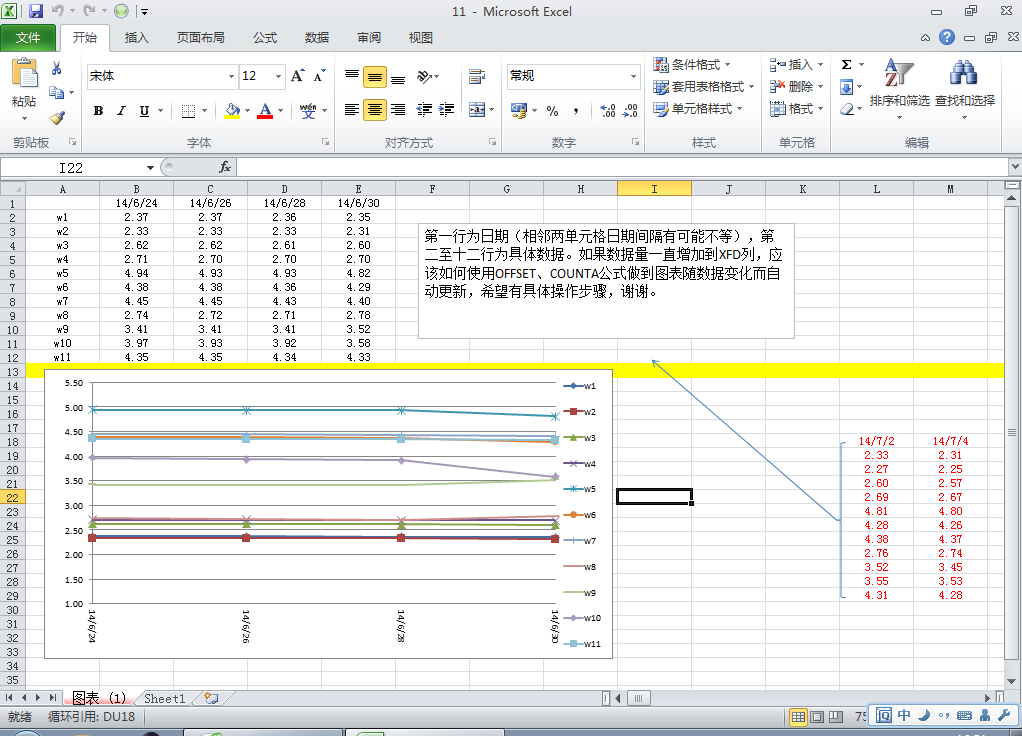1022x736 pixels.
Task: Increase font size with large A icon
Action: coord(297,76)
